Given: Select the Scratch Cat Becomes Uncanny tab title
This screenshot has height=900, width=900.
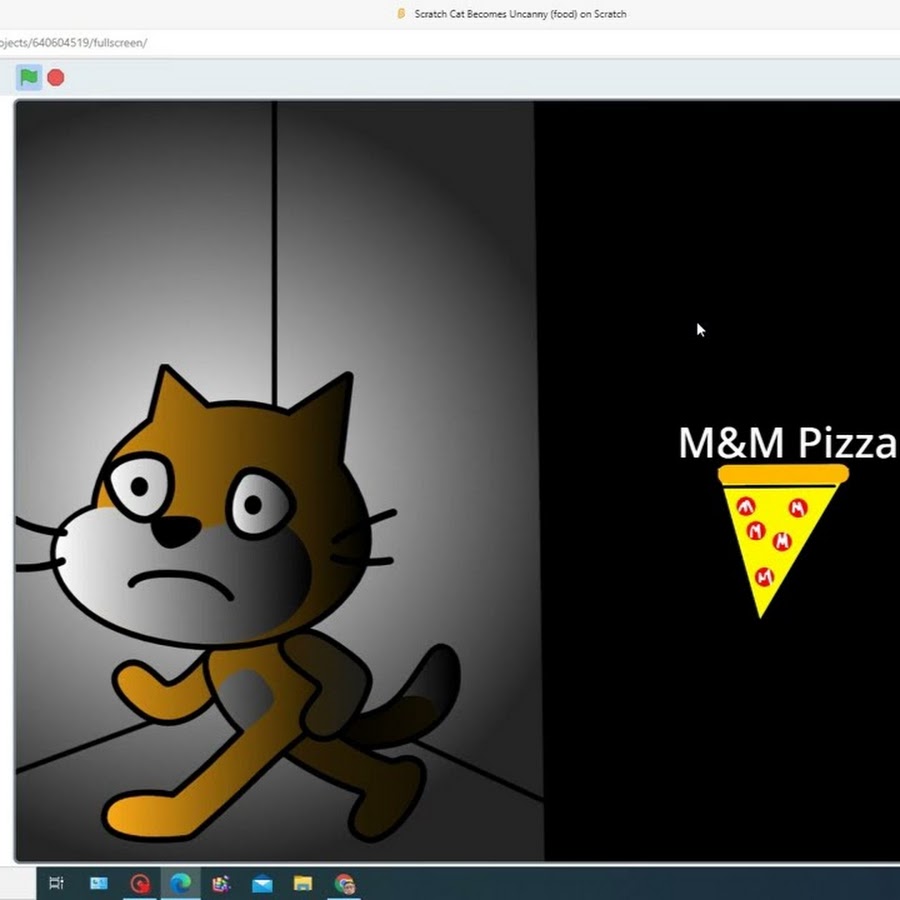Looking at the screenshot, I should tap(520, 14).
